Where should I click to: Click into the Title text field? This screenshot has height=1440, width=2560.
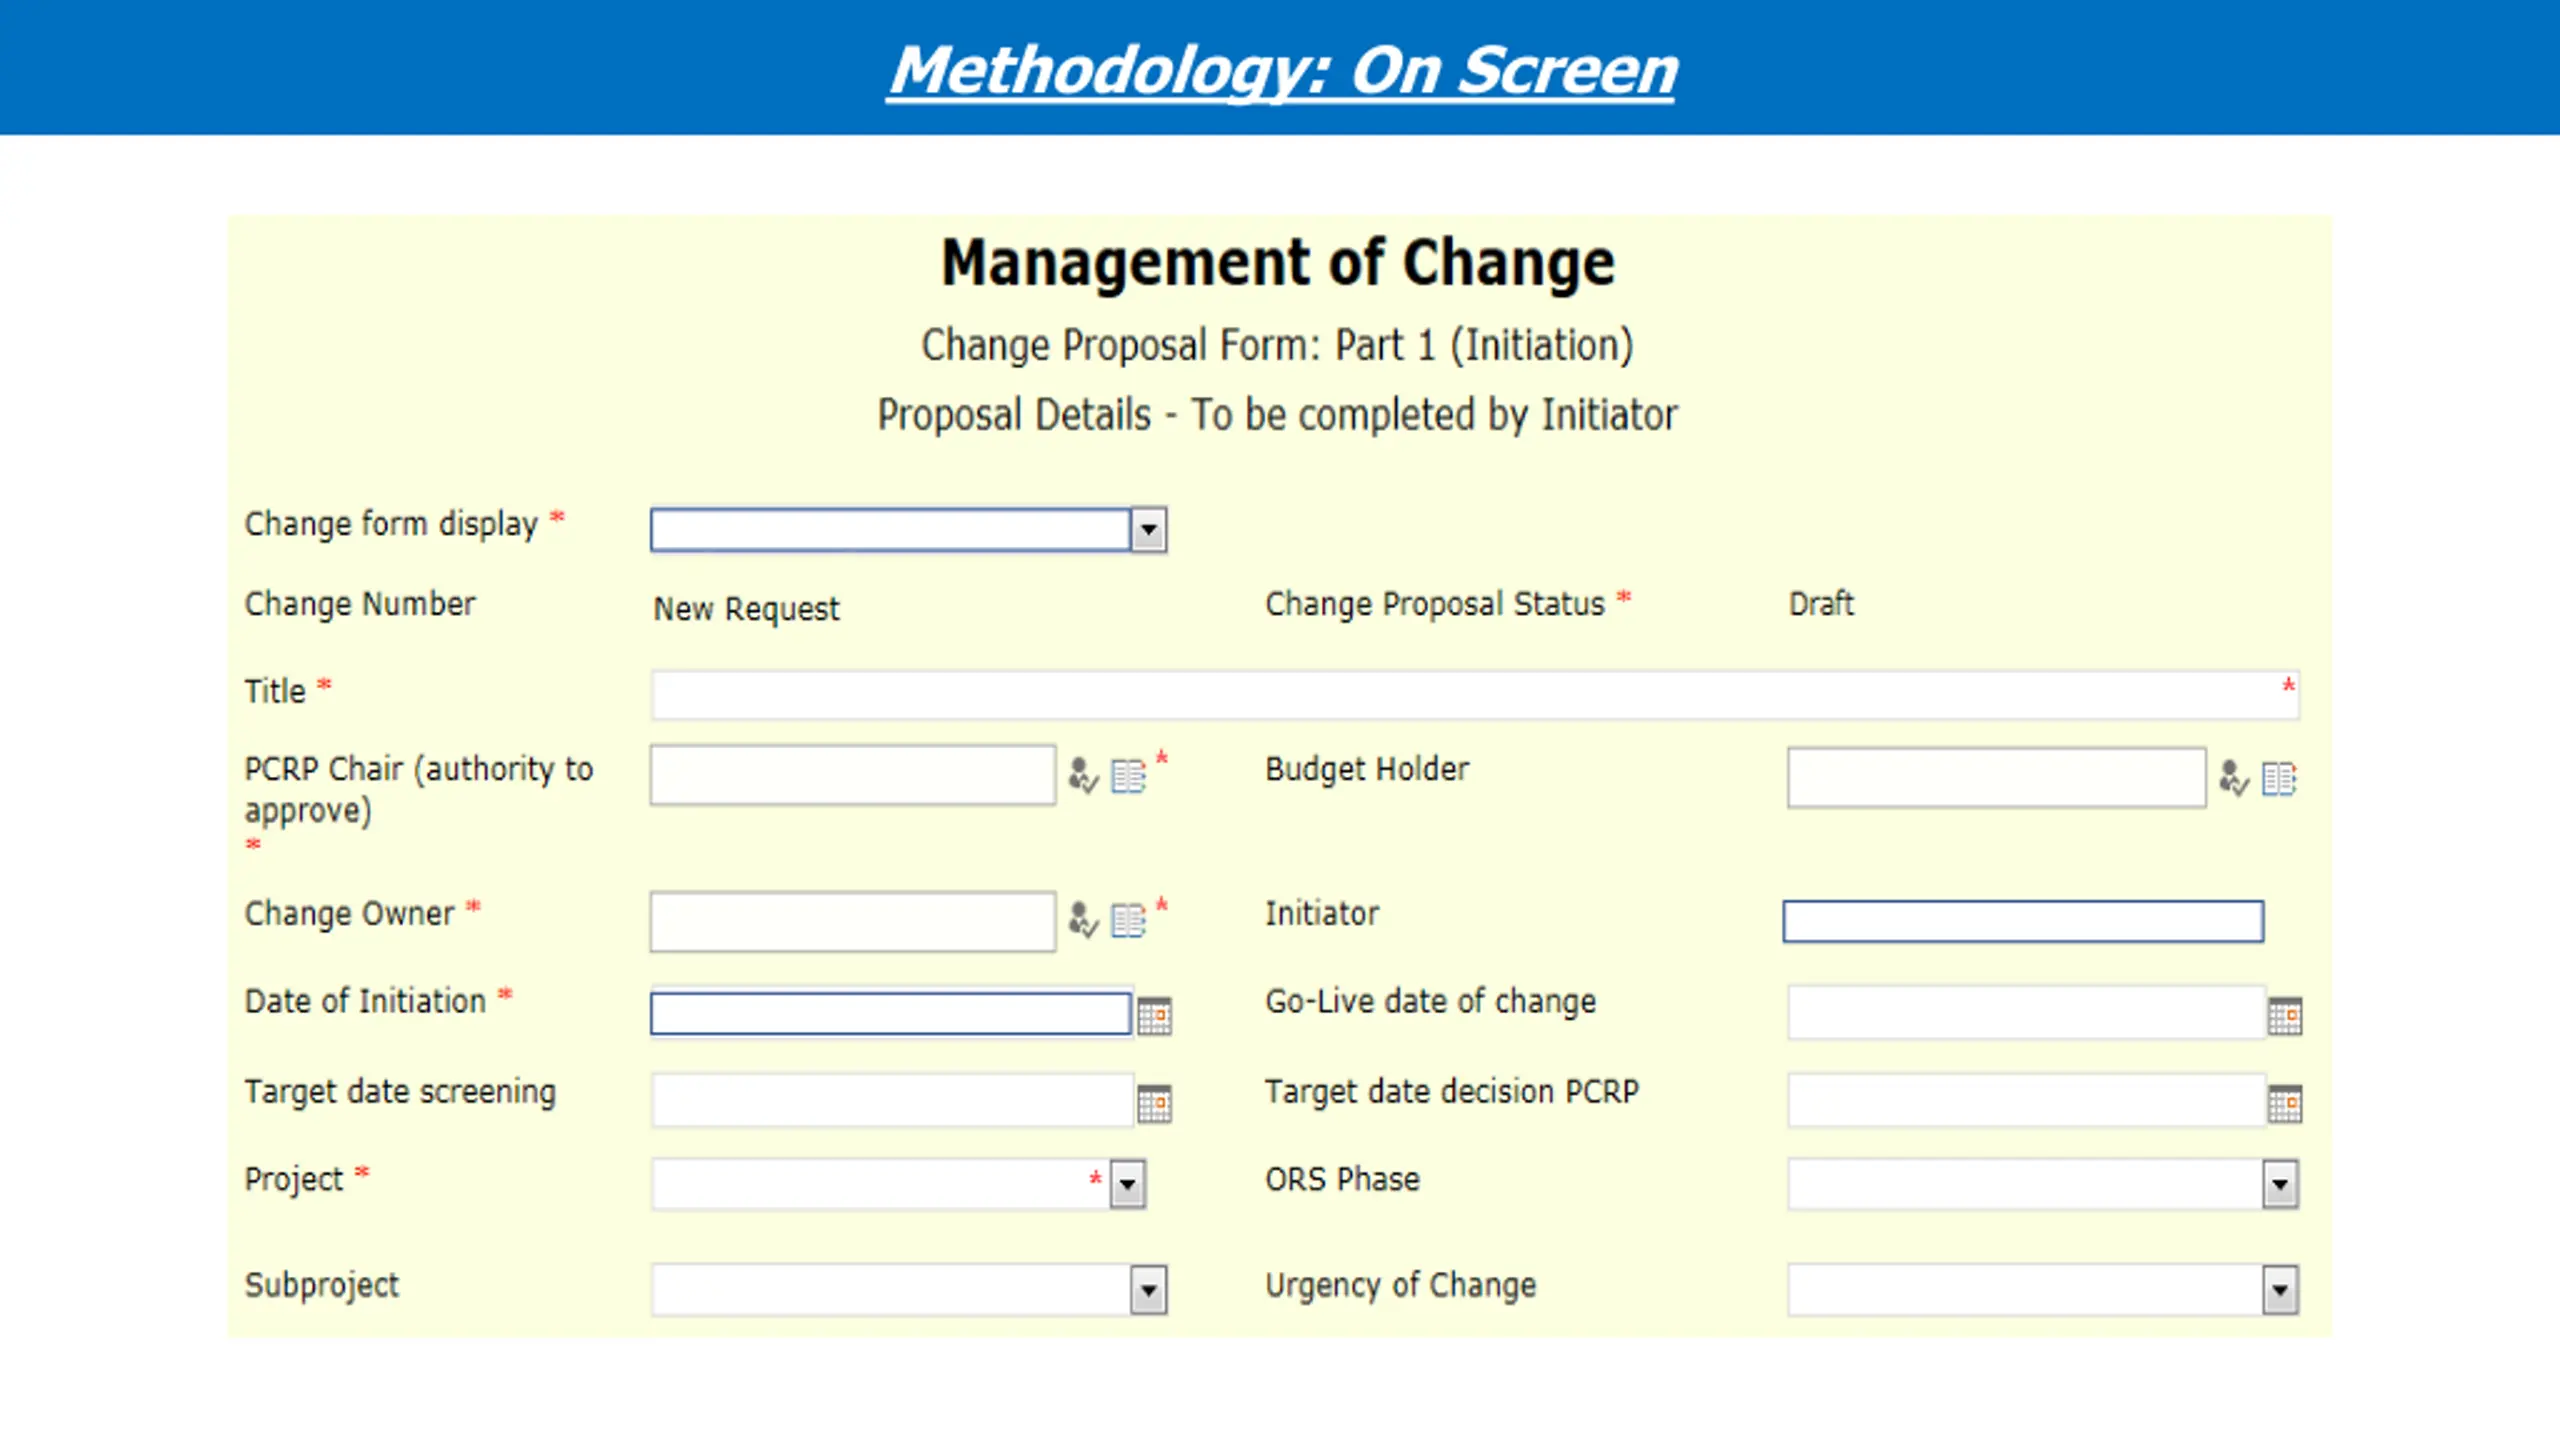click(1475, 695)
